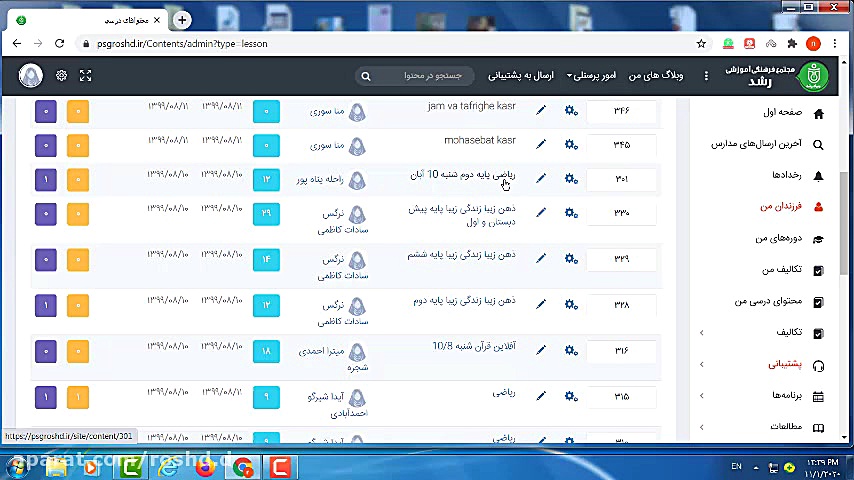Open settings gear for row 315
This screenshot has width=854, height=480.
coord(571,396)
